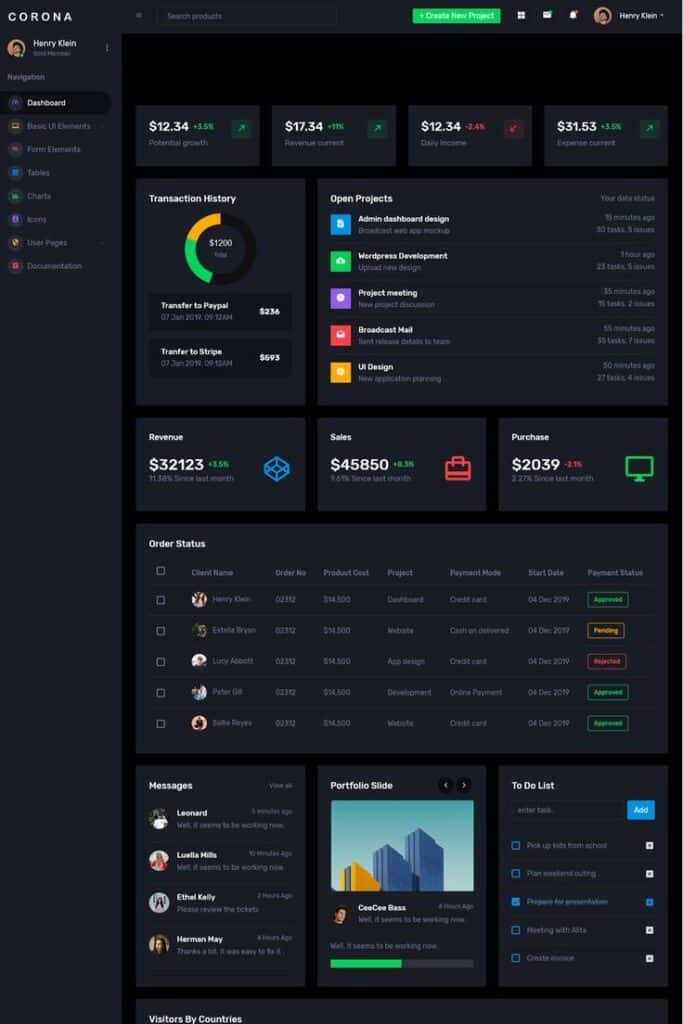Focus the Search products input field
This screenshot has width=683, height=1024.
[x=250, y=16]
